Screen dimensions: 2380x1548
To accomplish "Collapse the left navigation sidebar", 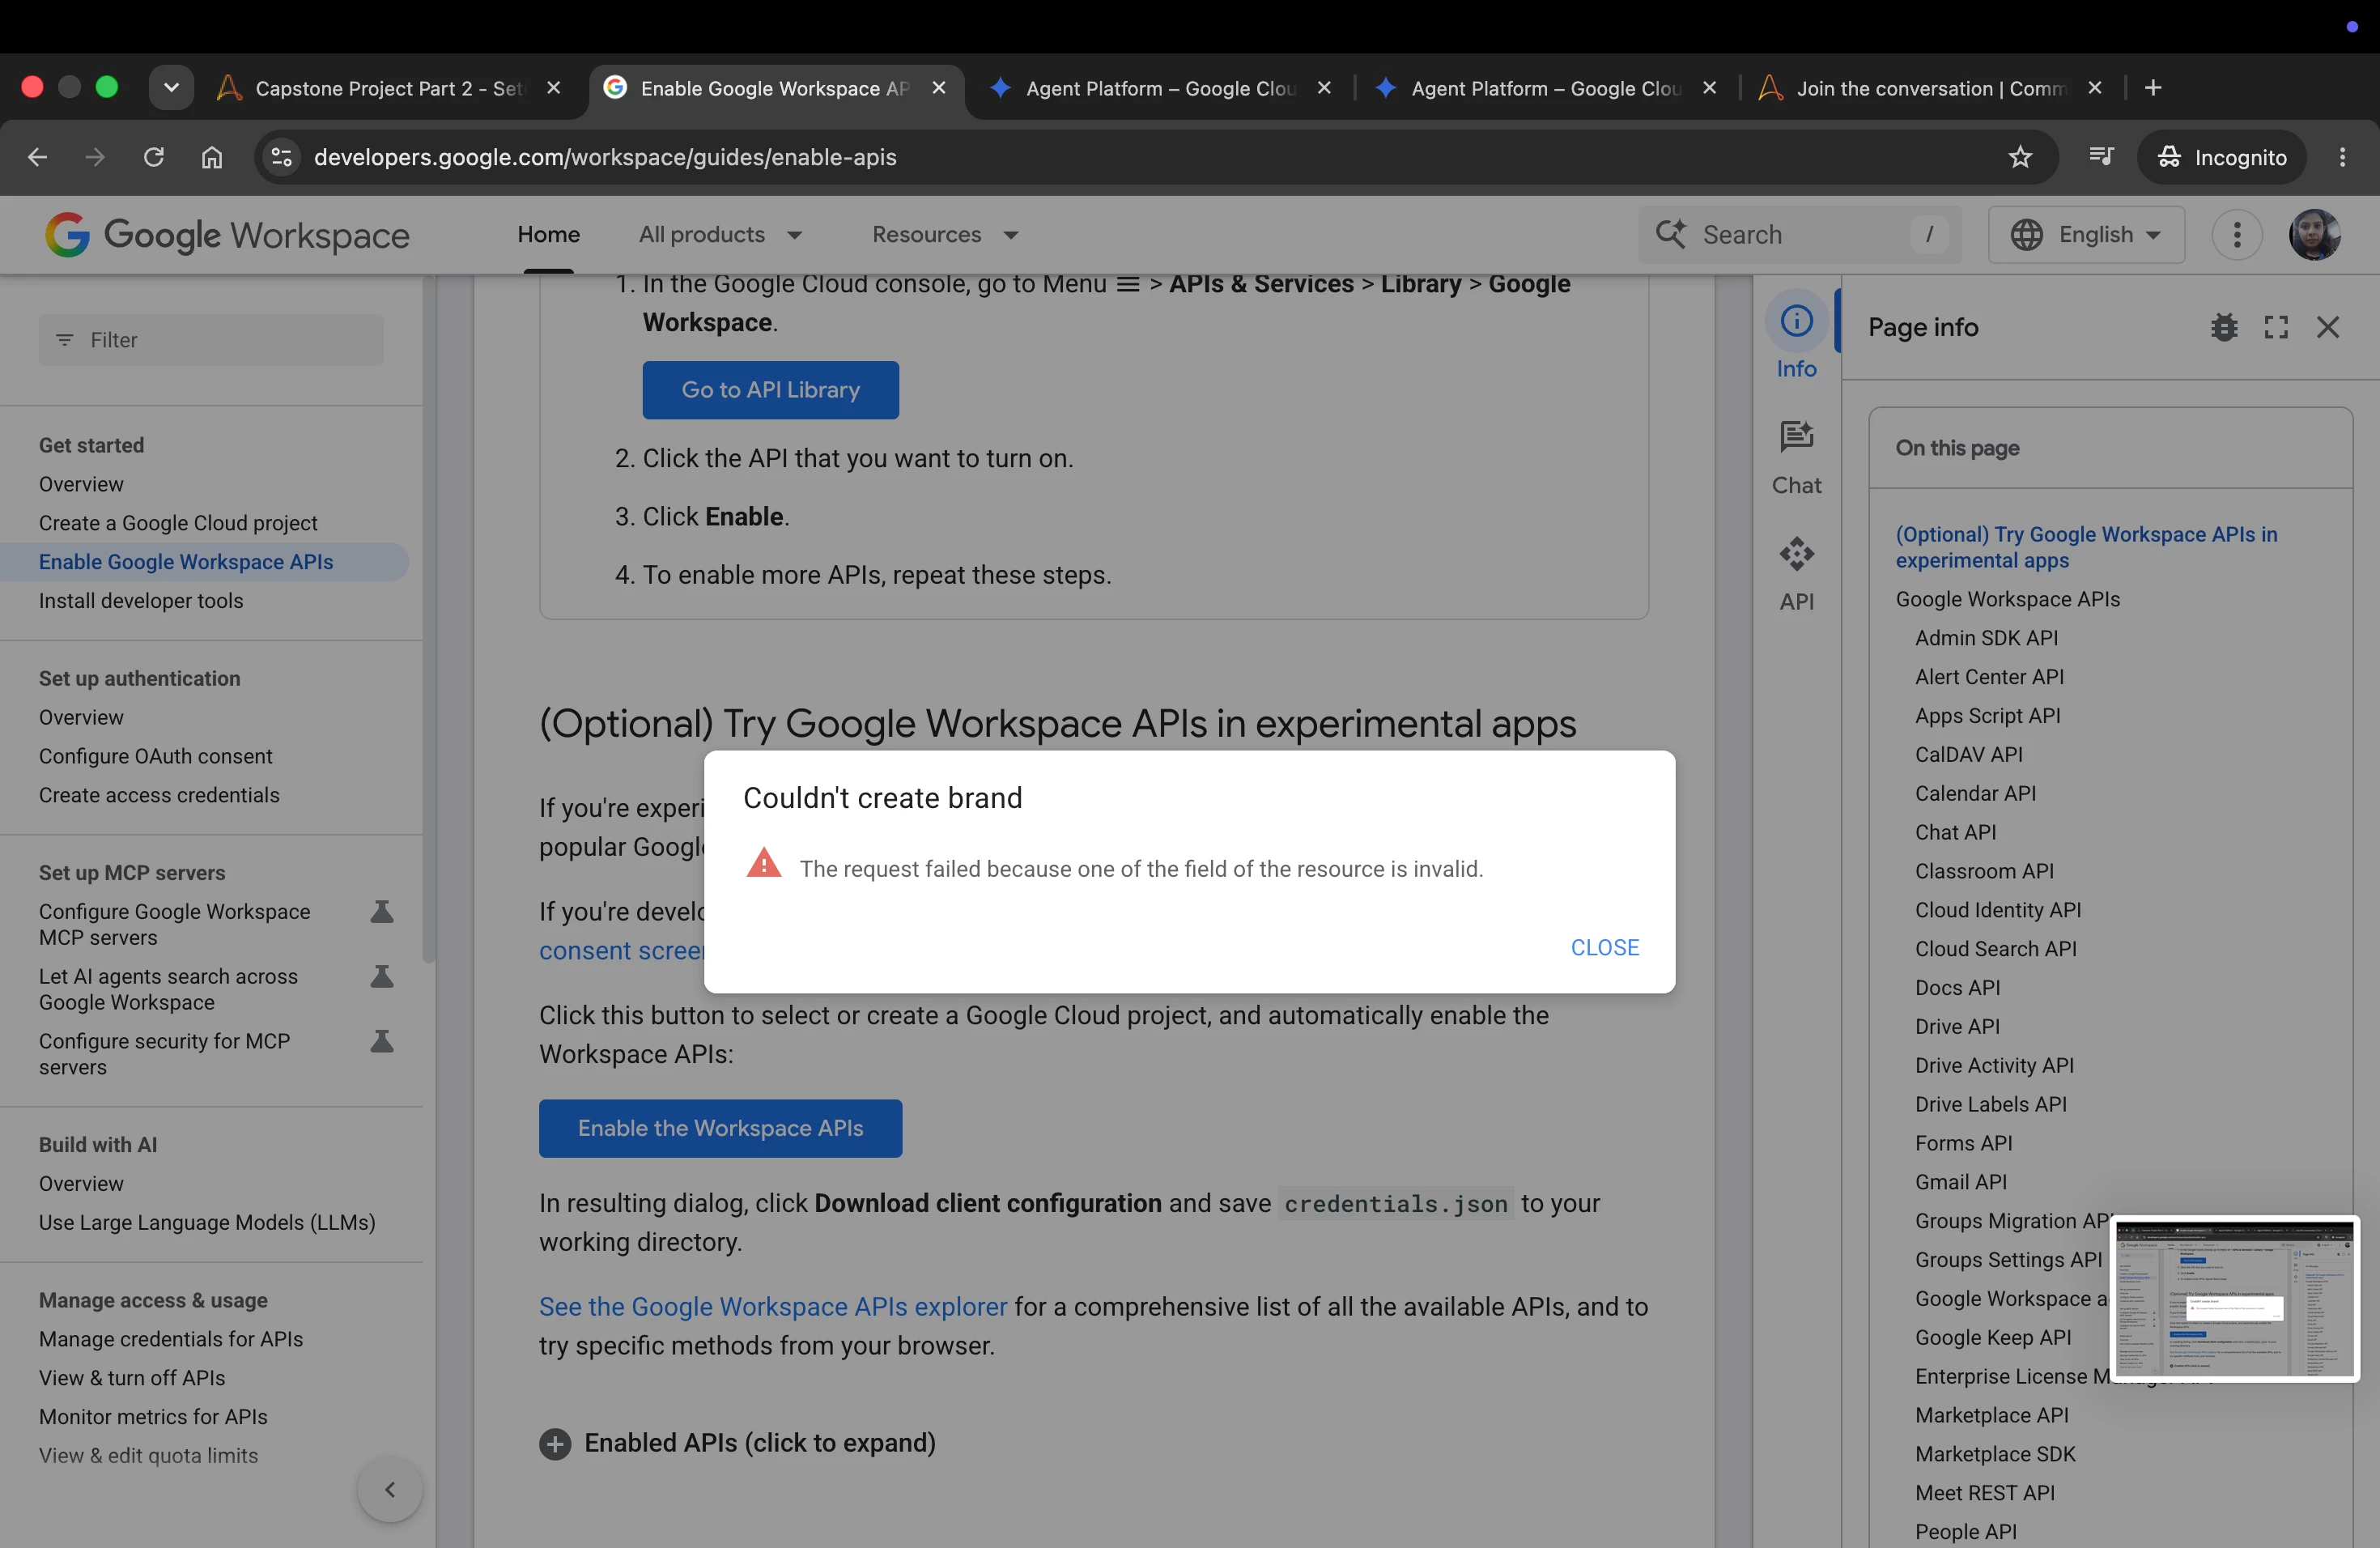I will pos(390,1490).
